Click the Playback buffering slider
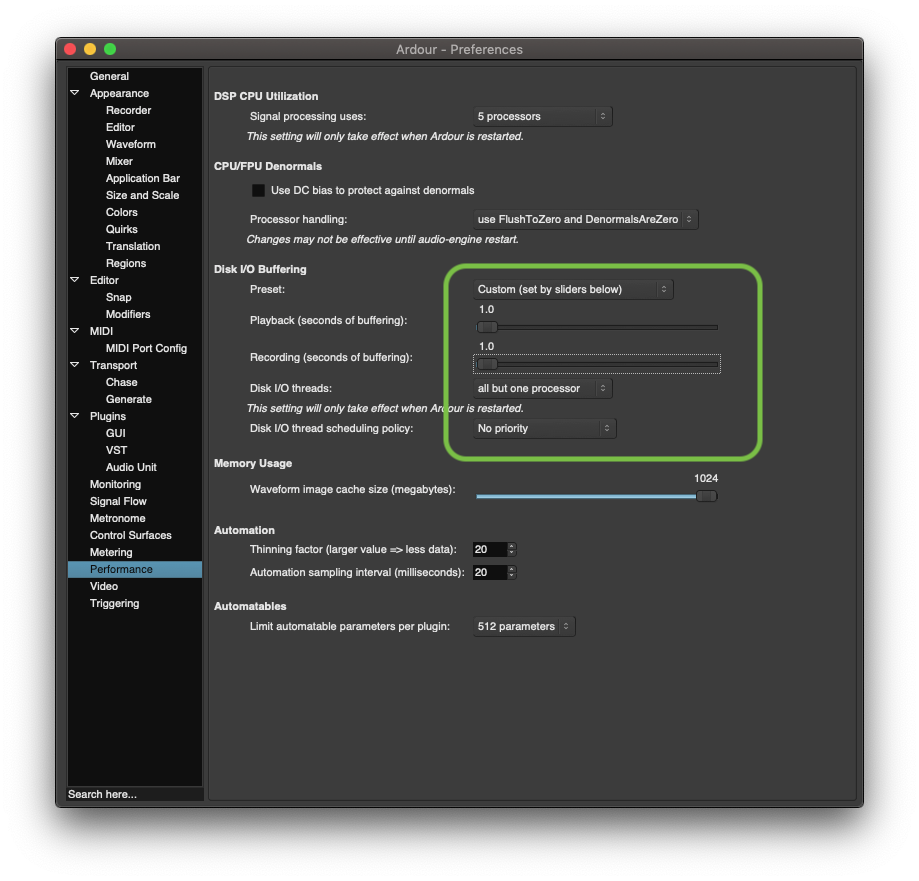Image resolution: width=919 pixels, height=881 pixels. pos(597,327)
